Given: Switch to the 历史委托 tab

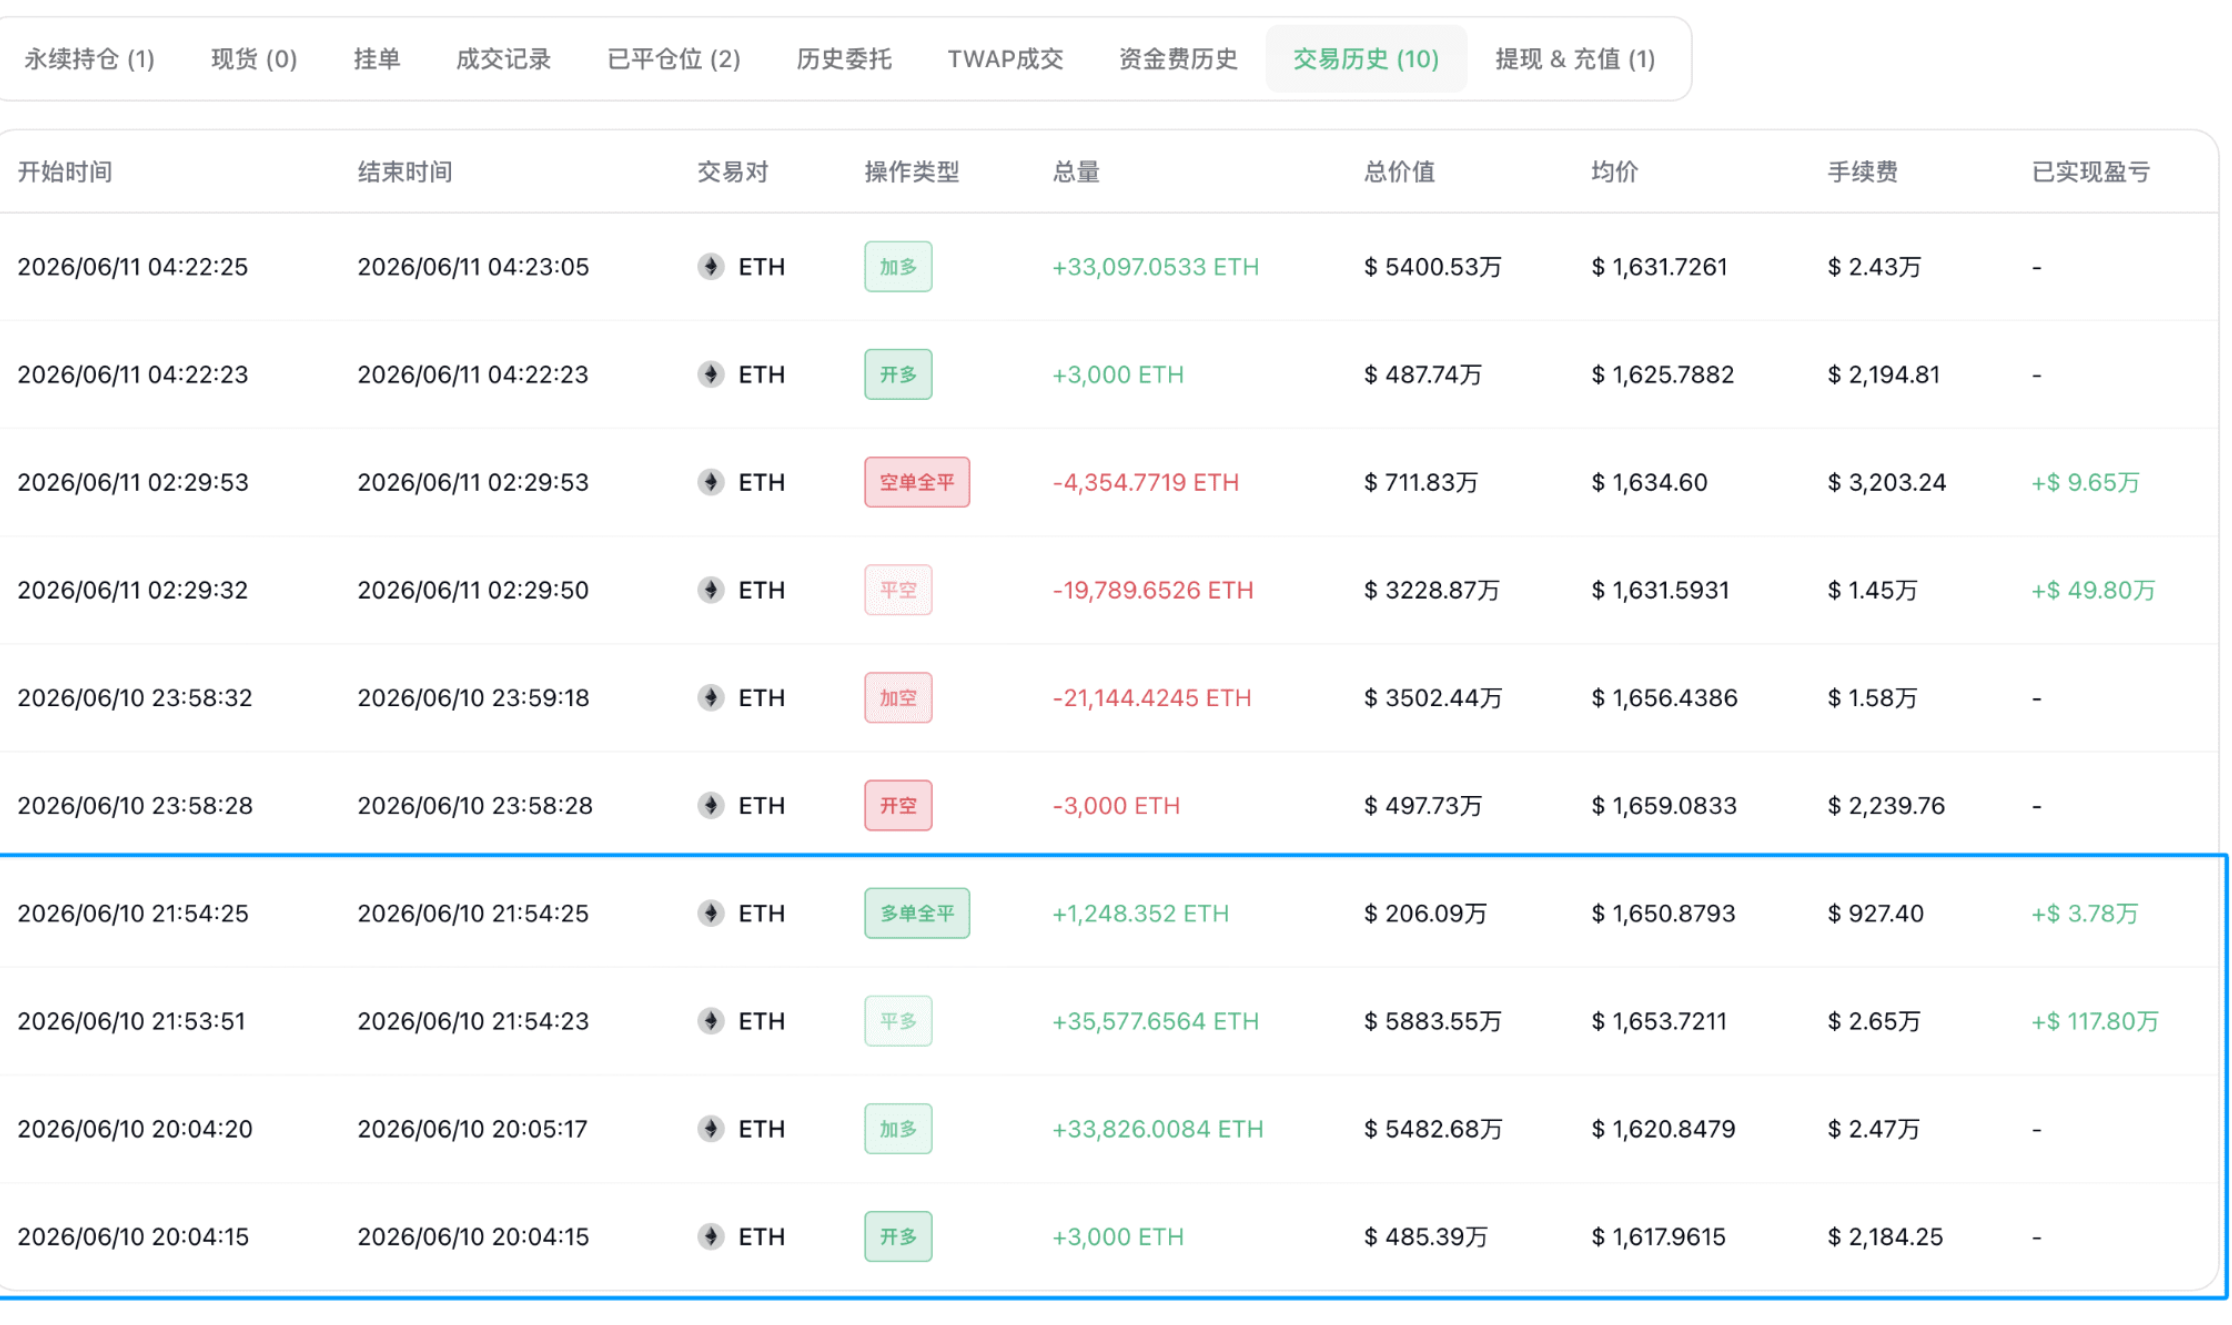Looking at the screenshot, I should (x=844, y=59).
